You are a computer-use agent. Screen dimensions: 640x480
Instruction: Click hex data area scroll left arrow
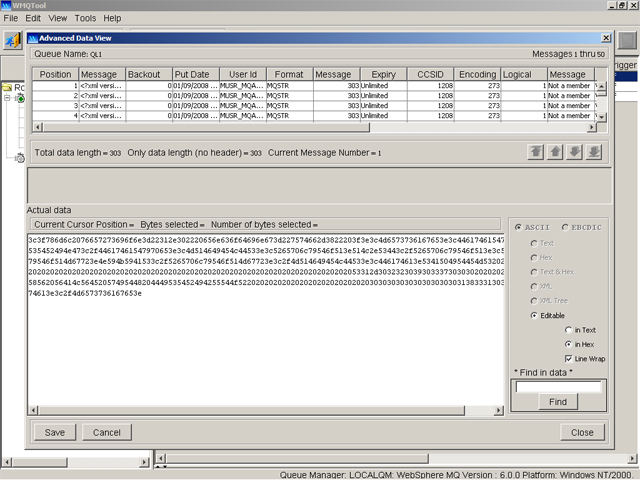coord(34,410)
